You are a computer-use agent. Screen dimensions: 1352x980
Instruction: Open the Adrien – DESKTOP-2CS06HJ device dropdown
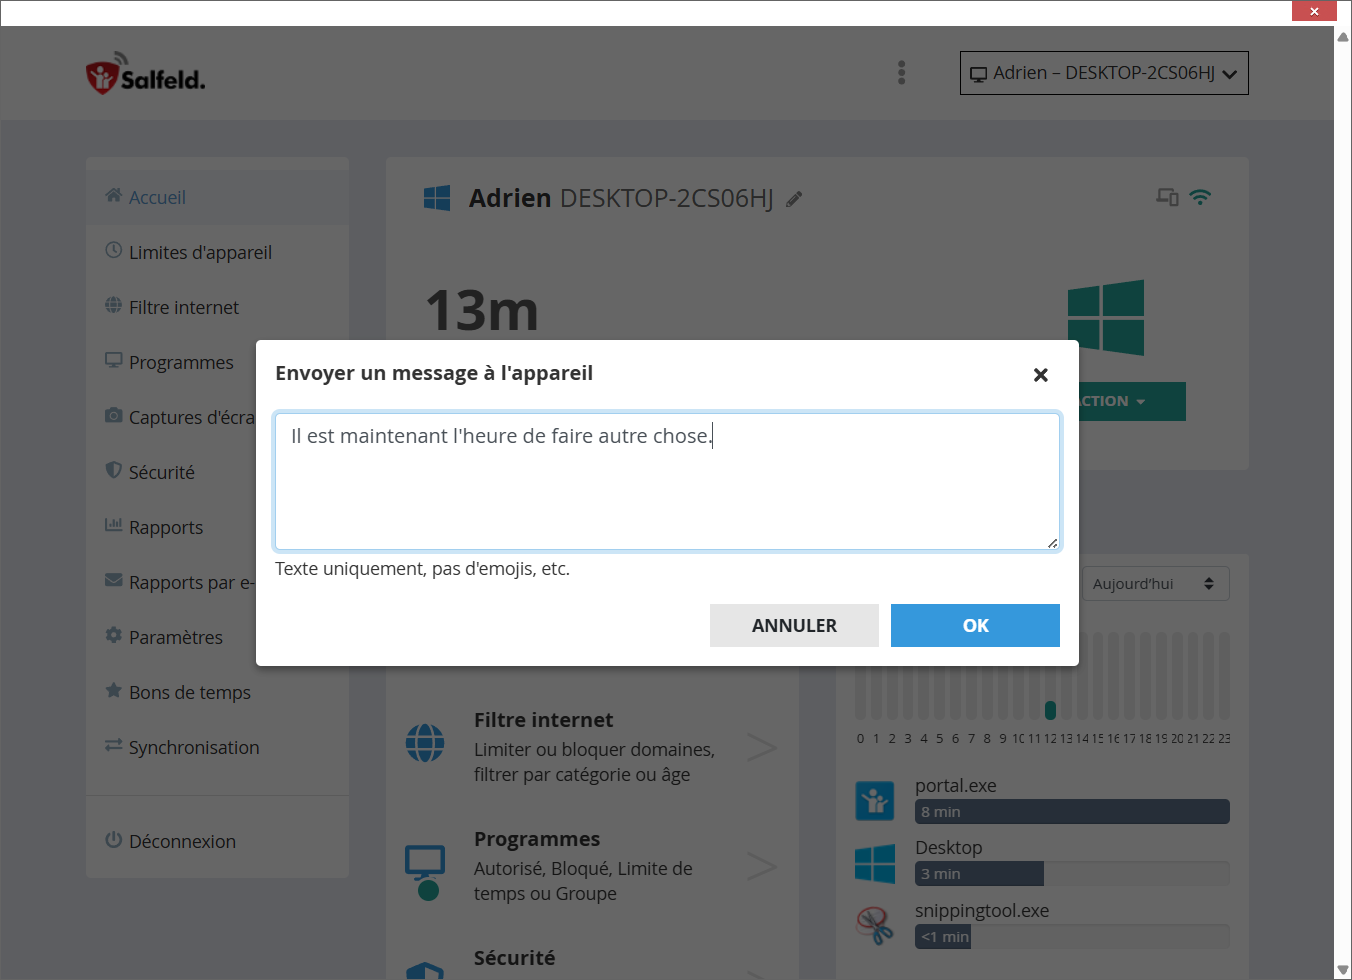coord(1104,73)
